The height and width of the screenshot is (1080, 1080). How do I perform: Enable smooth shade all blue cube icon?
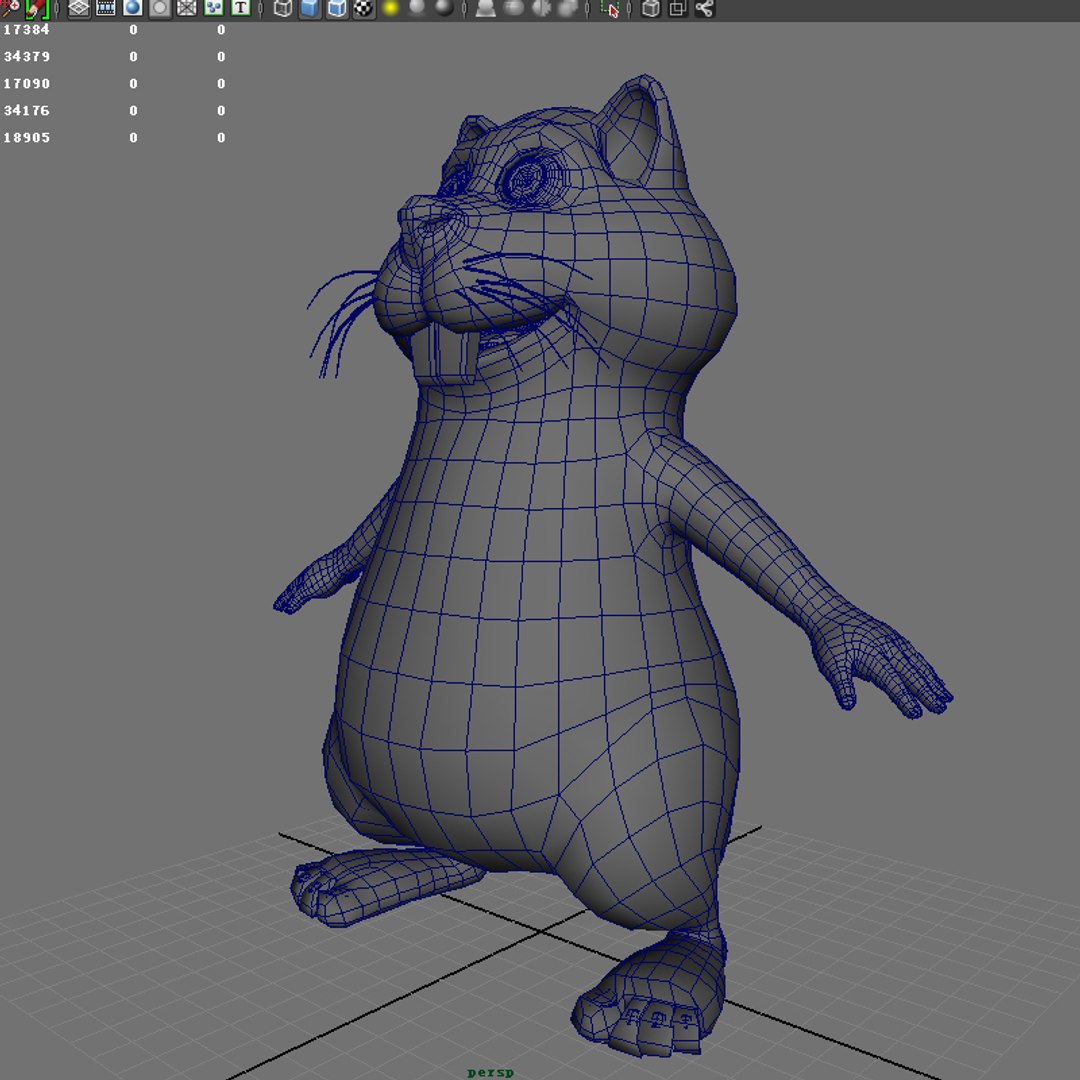310,8
